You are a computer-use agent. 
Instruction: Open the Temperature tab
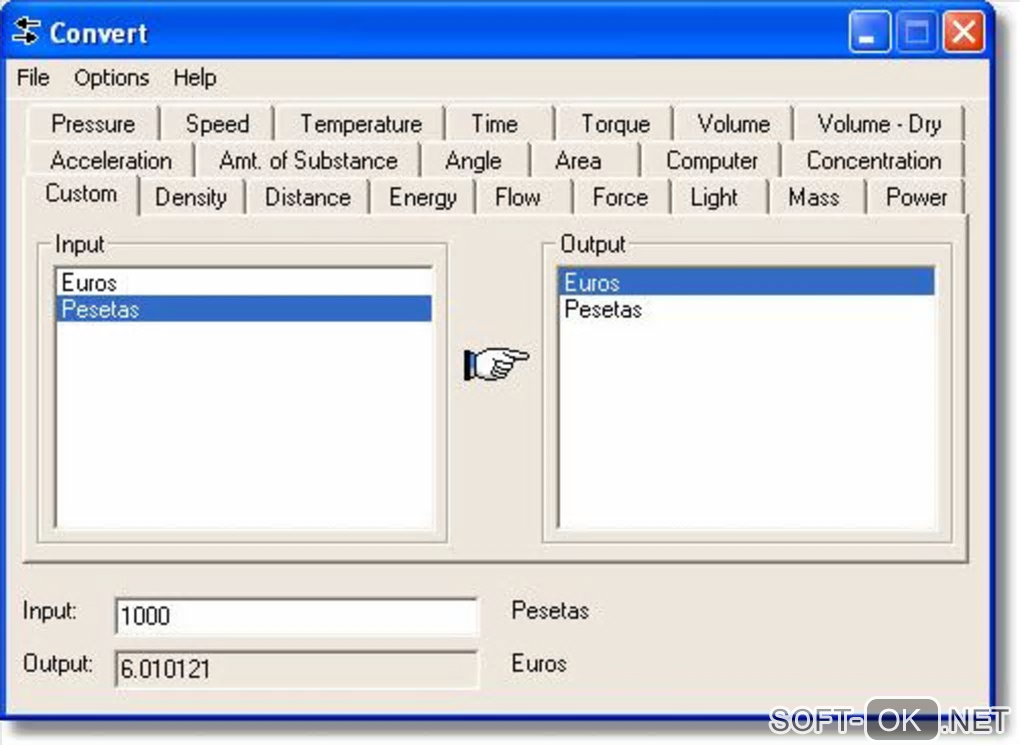point(360,124)
